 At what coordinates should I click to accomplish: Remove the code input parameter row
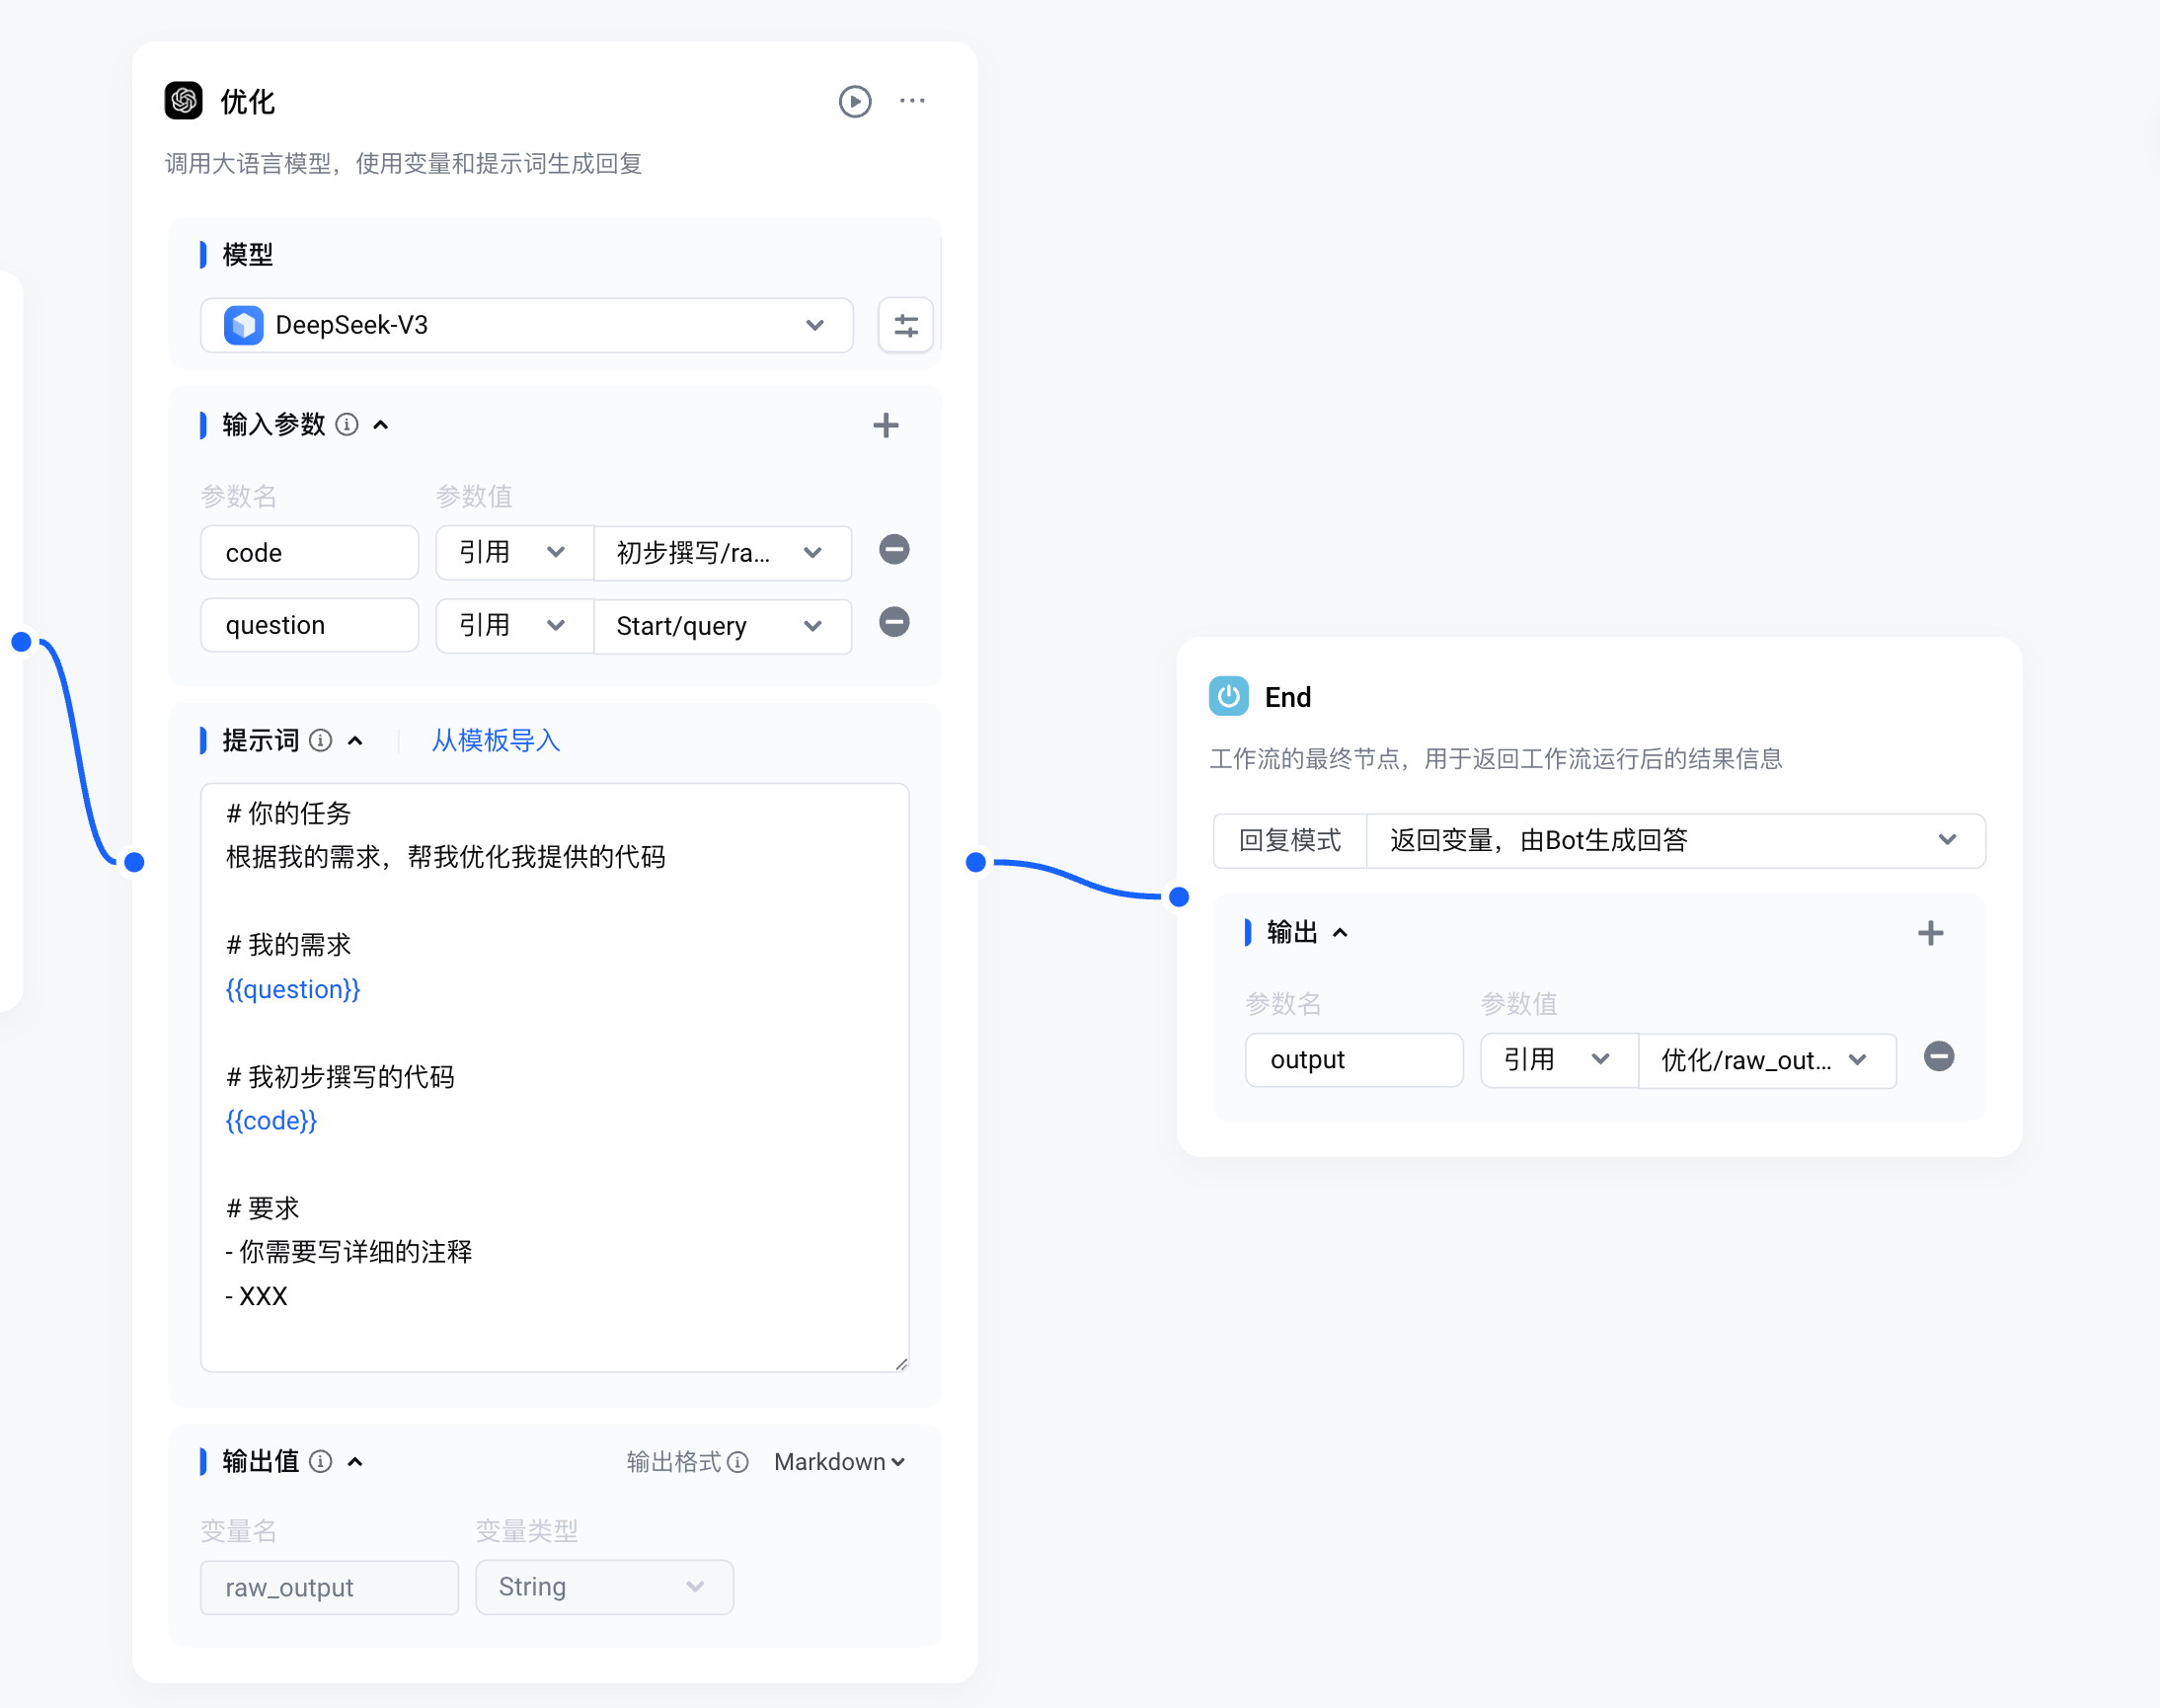893,550
